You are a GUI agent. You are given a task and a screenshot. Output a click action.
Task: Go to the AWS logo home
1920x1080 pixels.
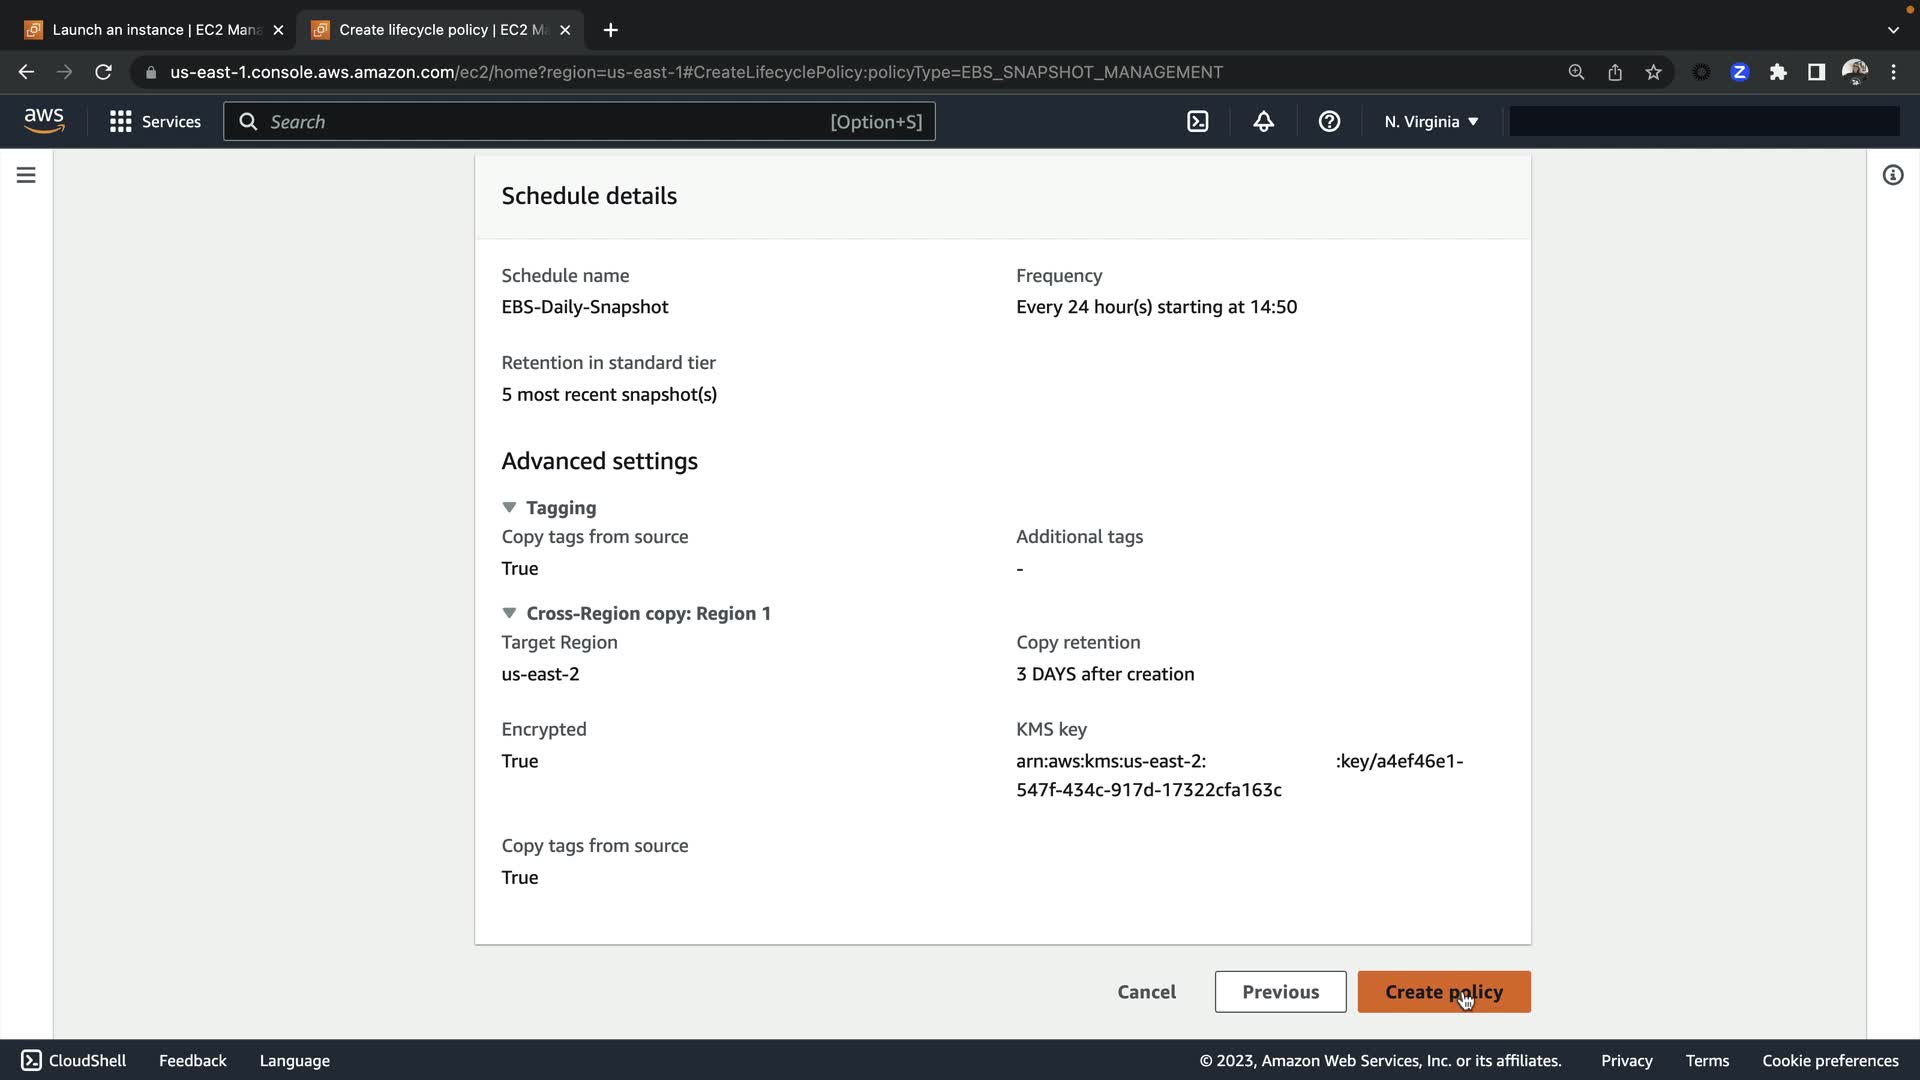point(44,121)
